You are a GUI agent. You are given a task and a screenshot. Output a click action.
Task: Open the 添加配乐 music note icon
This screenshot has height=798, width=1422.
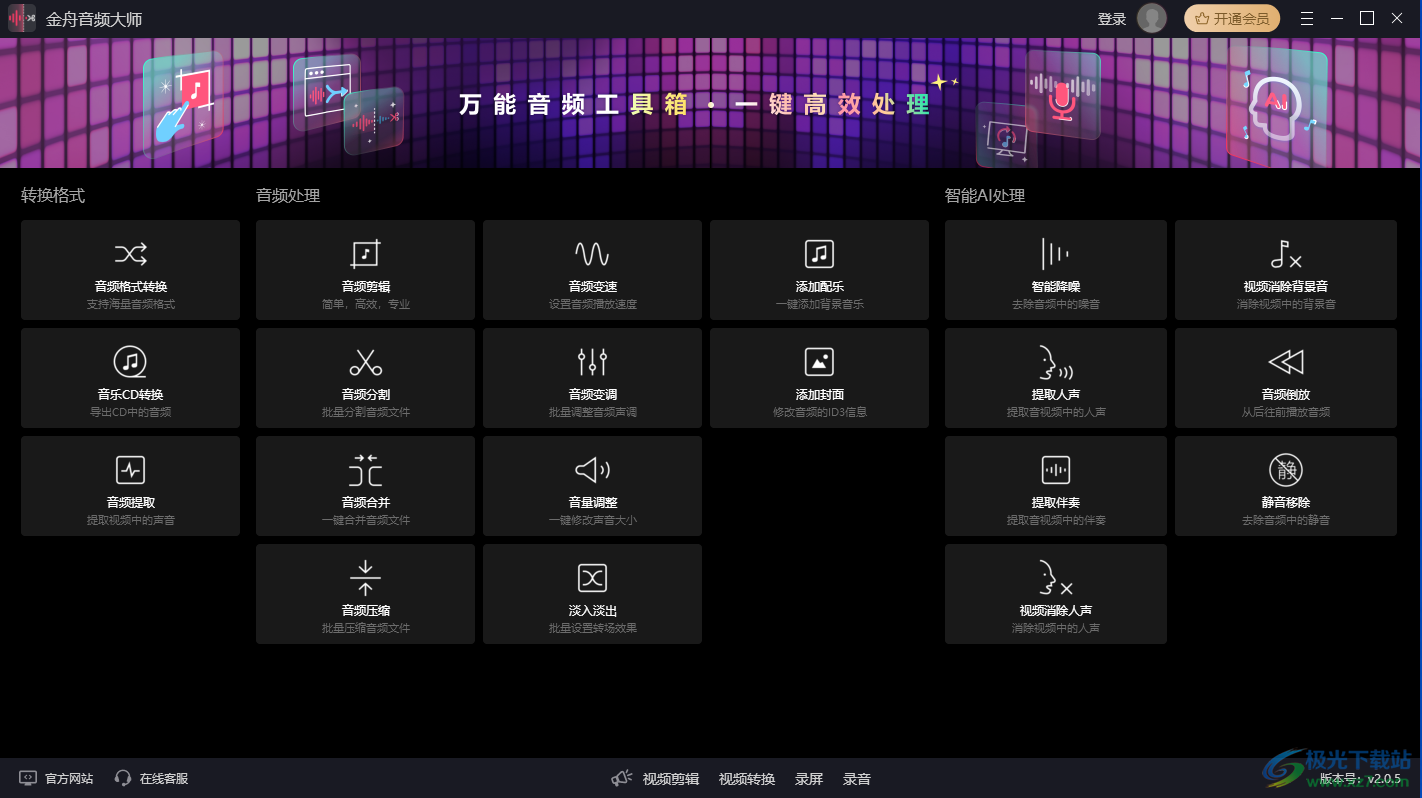pyautogui.click(x=819, y=253)
